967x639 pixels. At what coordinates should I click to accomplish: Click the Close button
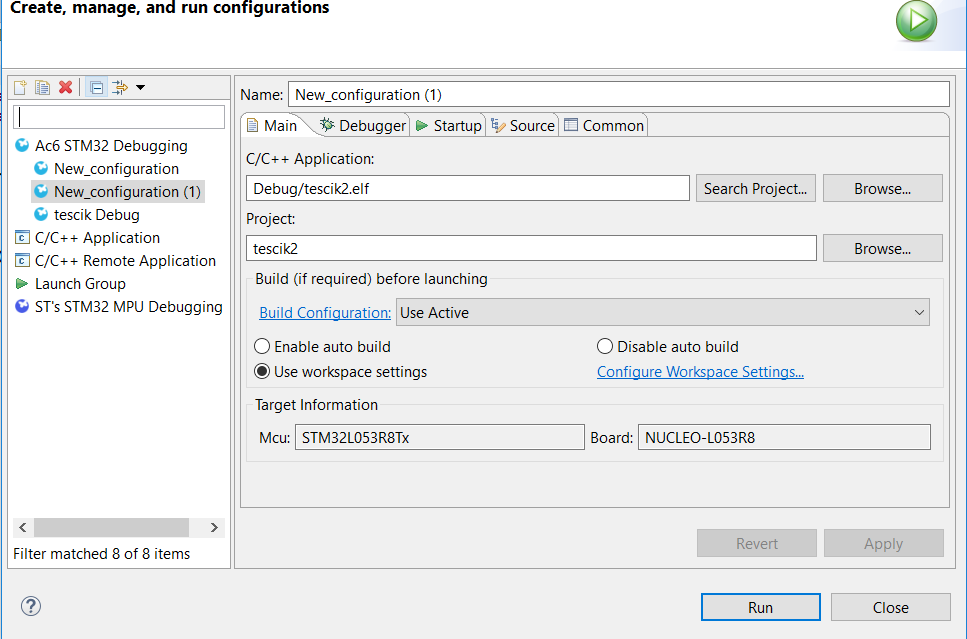click(891, 608)
